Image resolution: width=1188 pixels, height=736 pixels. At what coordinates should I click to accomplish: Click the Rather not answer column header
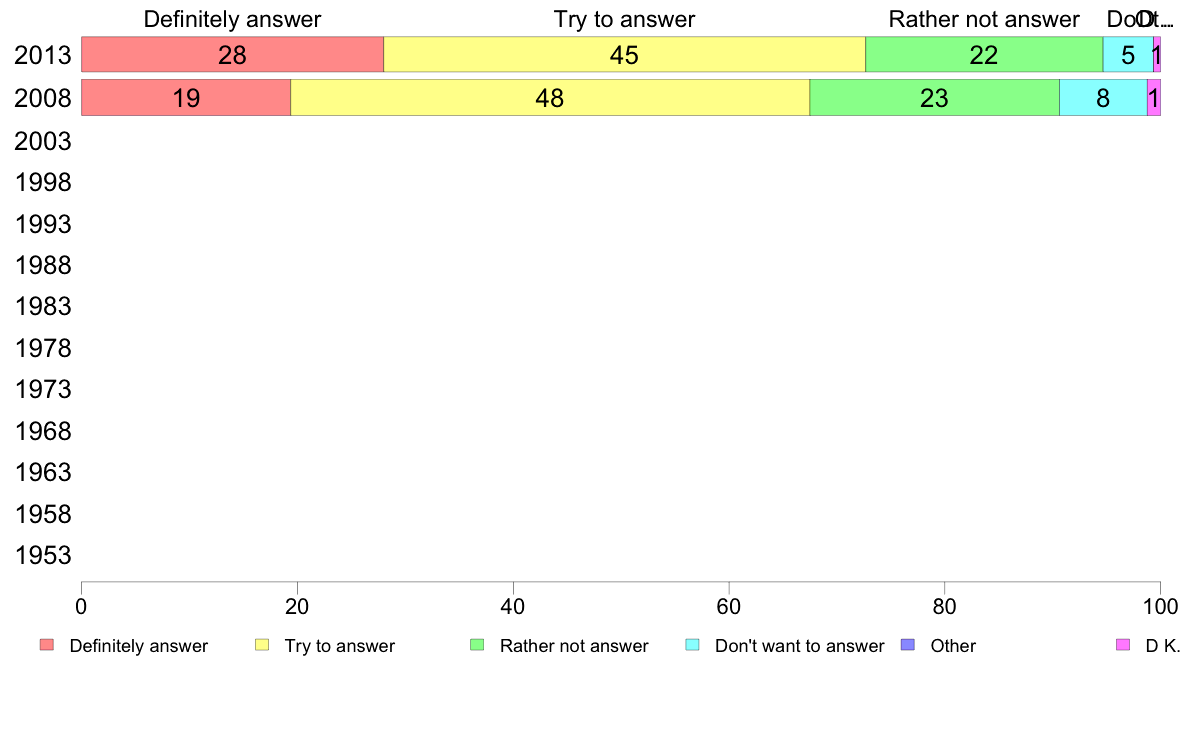983,19
